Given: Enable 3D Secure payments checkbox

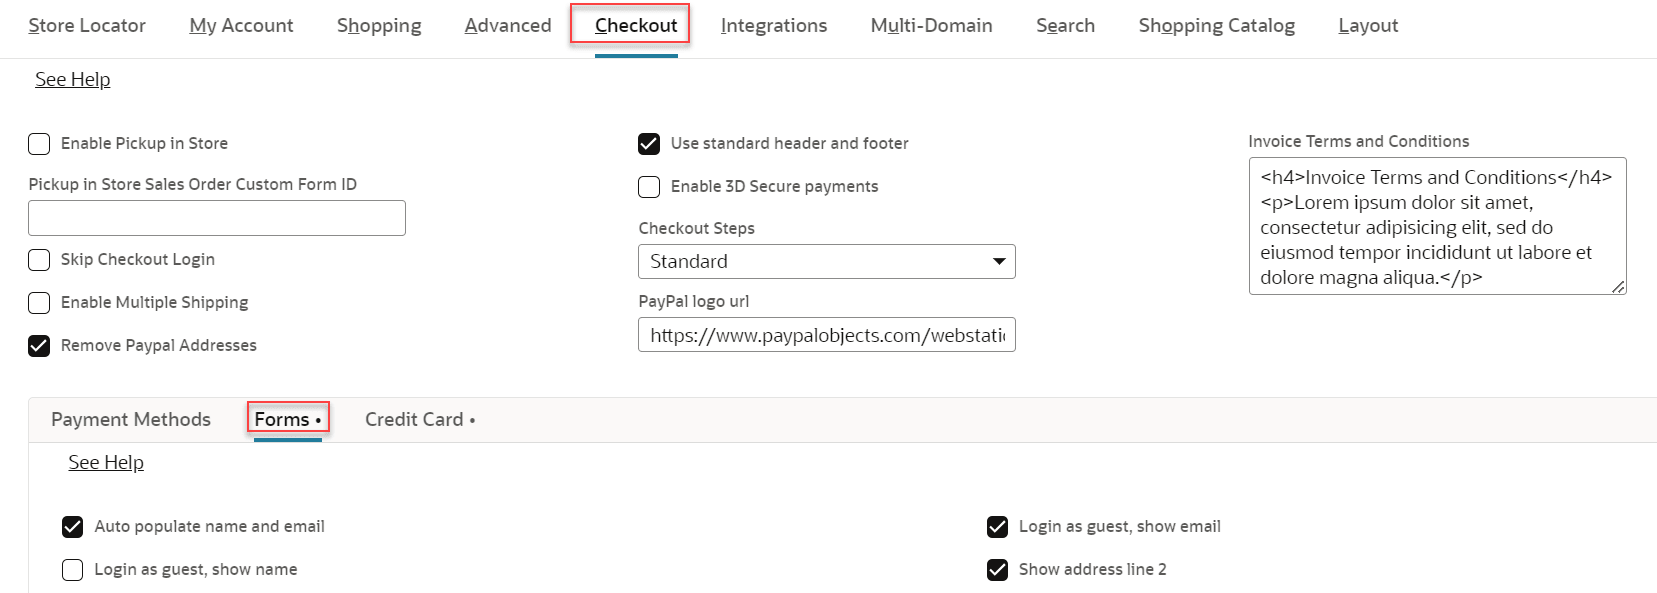Looking at the screenshot, I should click(649, 187).
